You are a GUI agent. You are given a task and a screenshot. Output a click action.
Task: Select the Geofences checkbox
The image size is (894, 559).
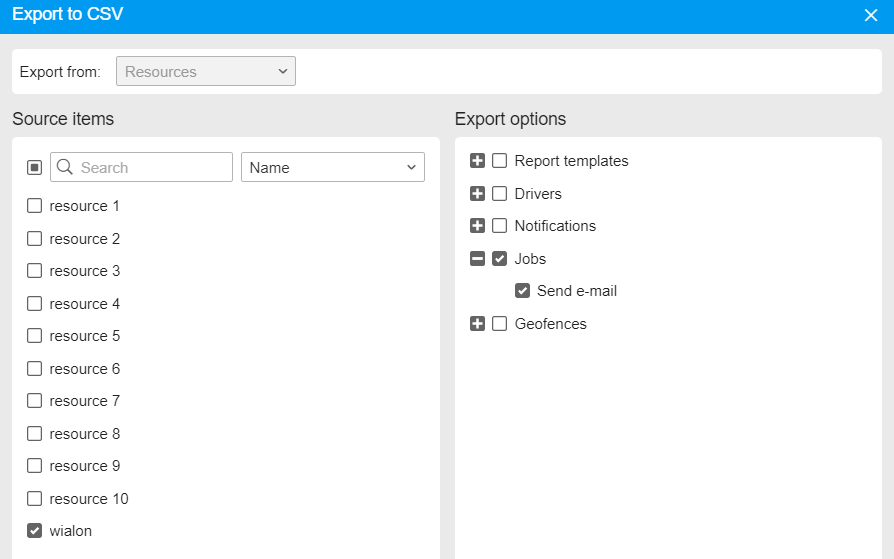tap(500, 324)
